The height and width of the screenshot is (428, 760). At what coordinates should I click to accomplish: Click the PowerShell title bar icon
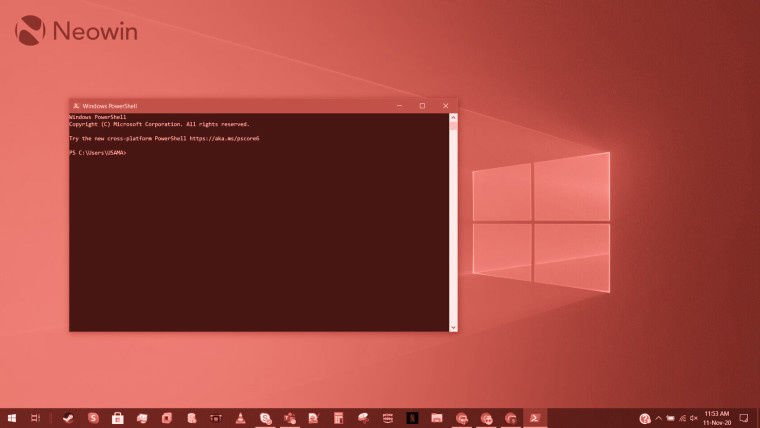pos(75,105)
